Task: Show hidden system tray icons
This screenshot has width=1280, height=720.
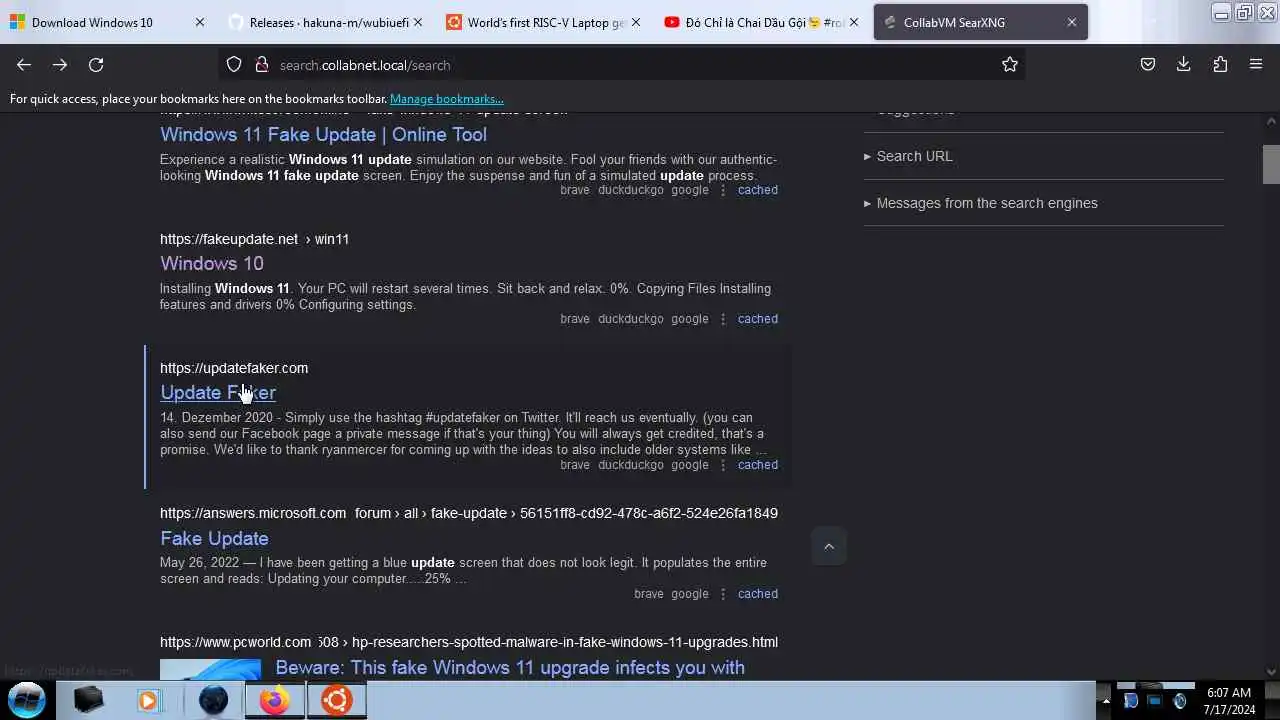Action: (x=1105, y=701)
